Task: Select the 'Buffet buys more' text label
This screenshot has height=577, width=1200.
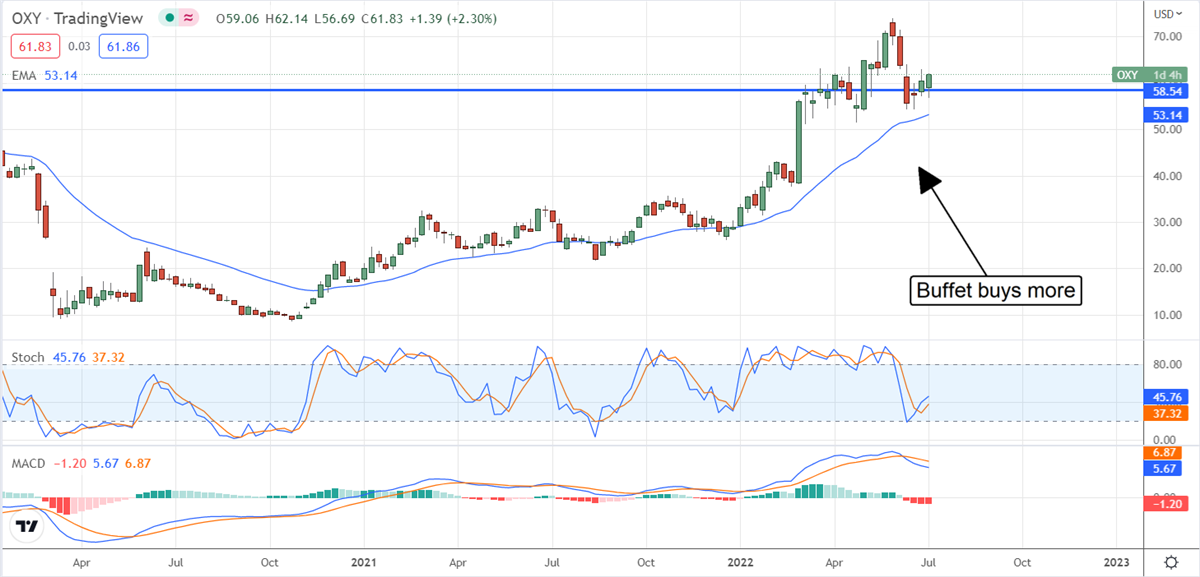Action: pyautogui.click(x=994, y=291)
